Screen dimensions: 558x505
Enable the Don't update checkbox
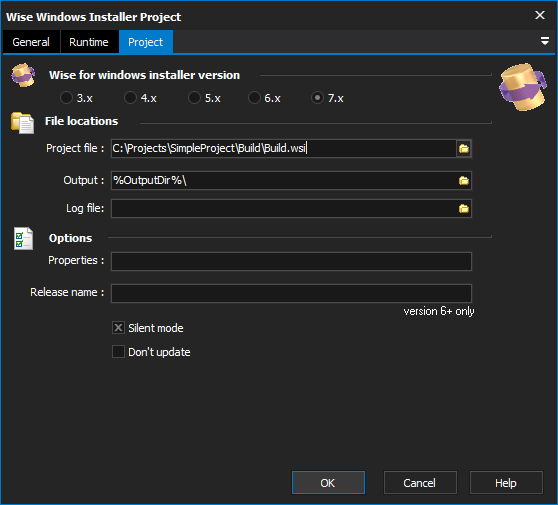[x=118, y=352]
